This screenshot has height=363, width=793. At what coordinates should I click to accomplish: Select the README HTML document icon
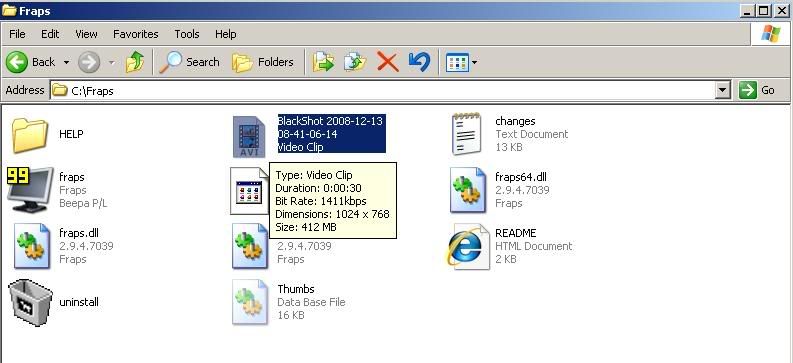pos(468,246)
